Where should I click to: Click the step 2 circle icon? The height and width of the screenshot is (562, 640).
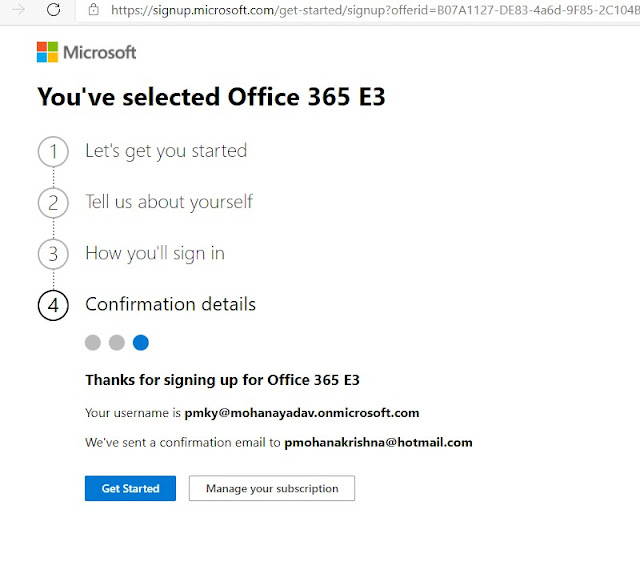(x=53, y=203)
